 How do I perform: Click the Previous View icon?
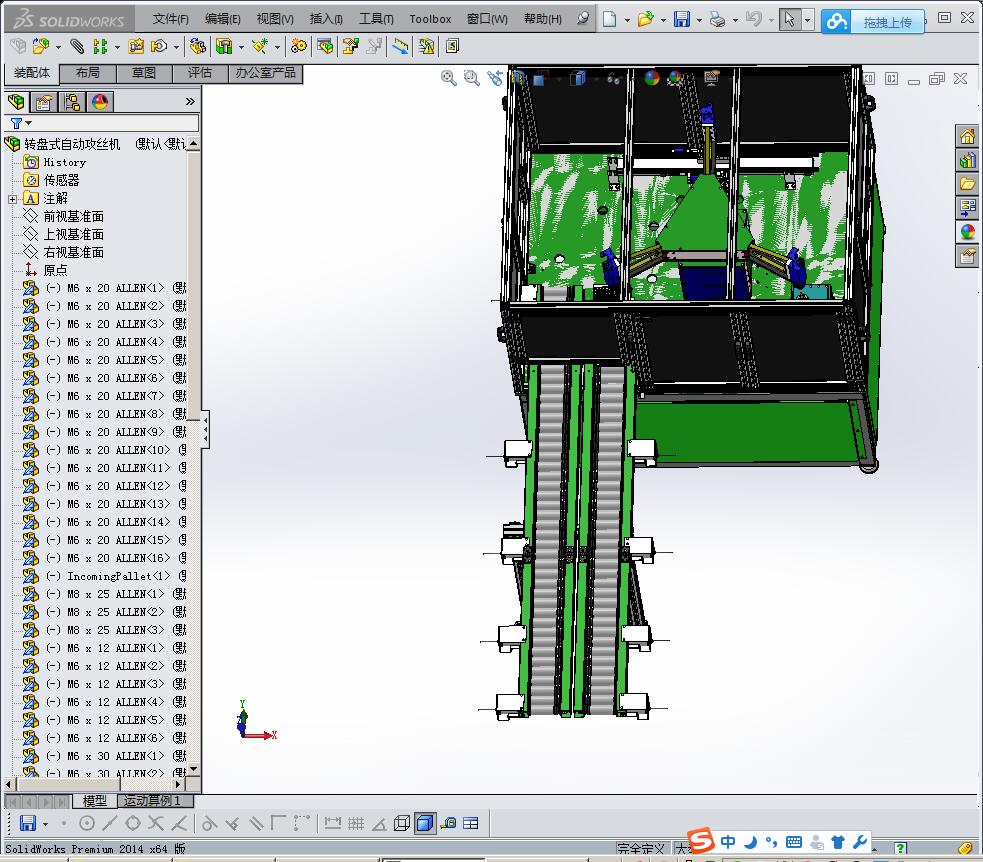pyautogui.click(x=495, y=78)
